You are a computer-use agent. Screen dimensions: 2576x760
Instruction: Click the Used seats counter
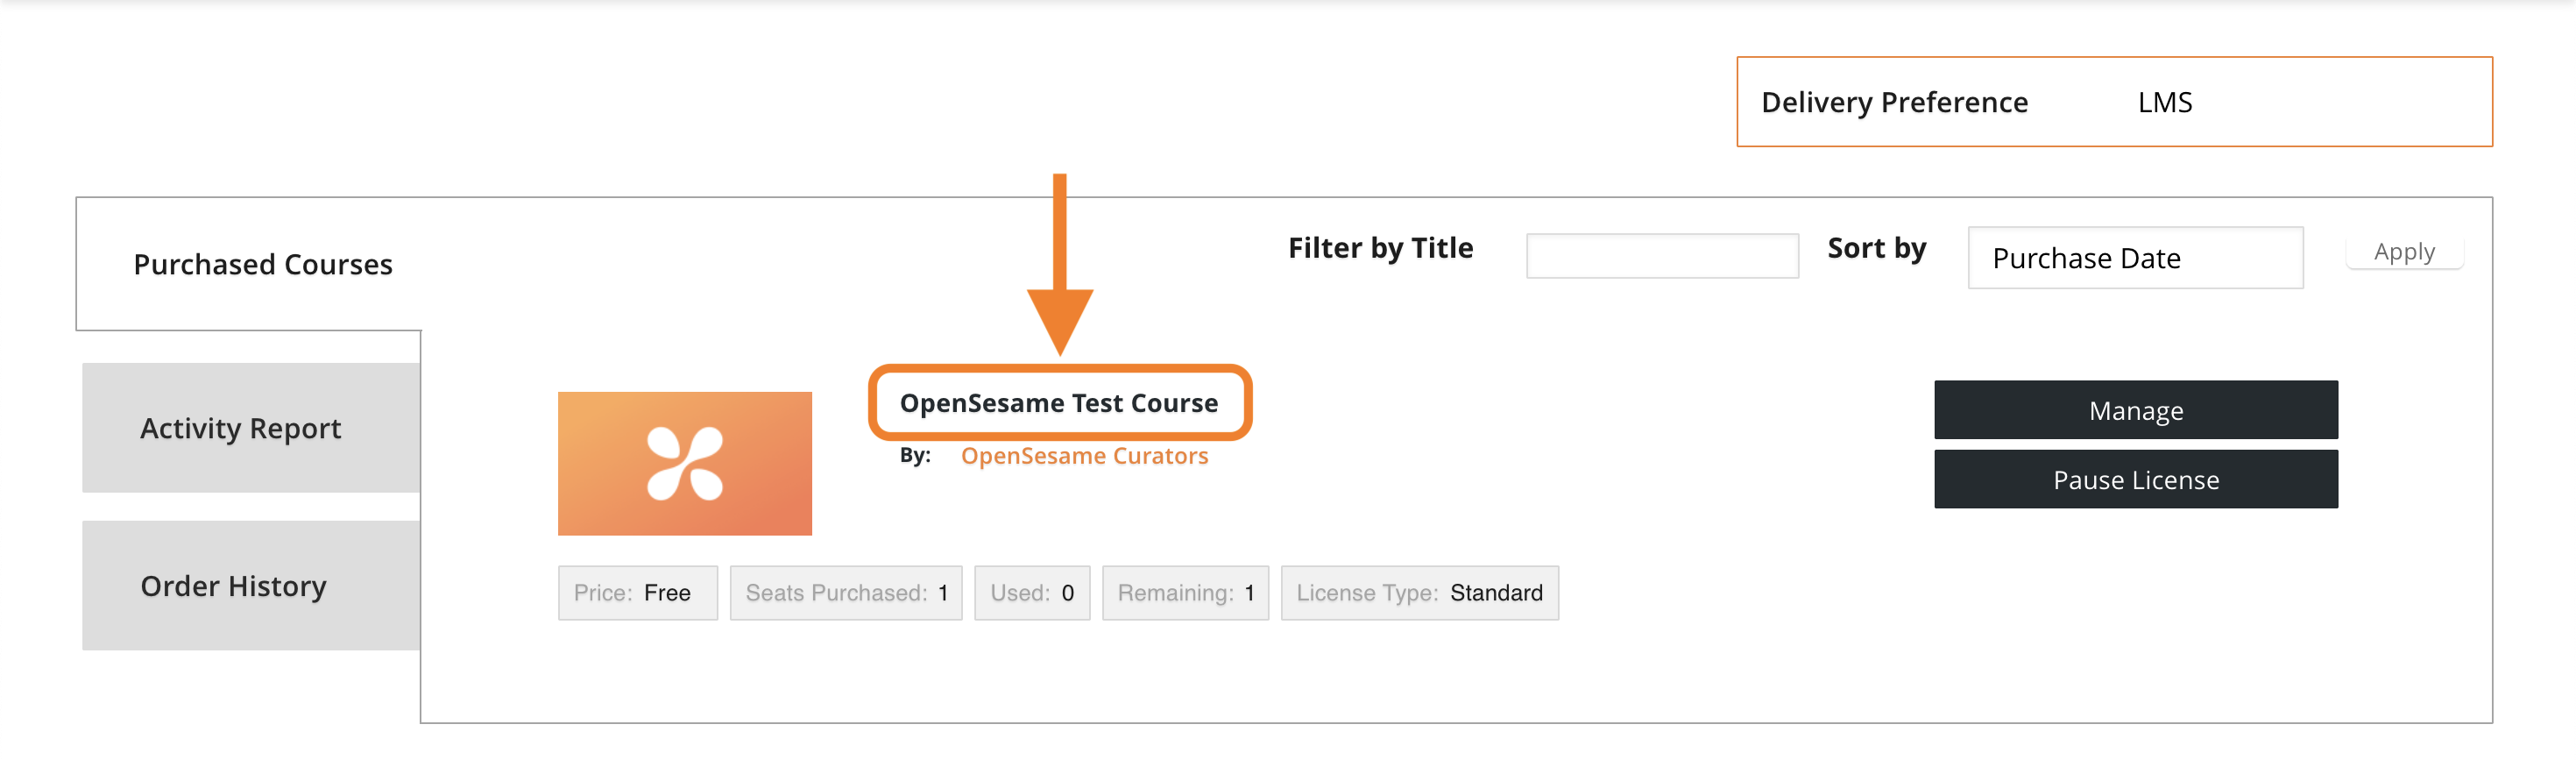[x=1031, y=592]
